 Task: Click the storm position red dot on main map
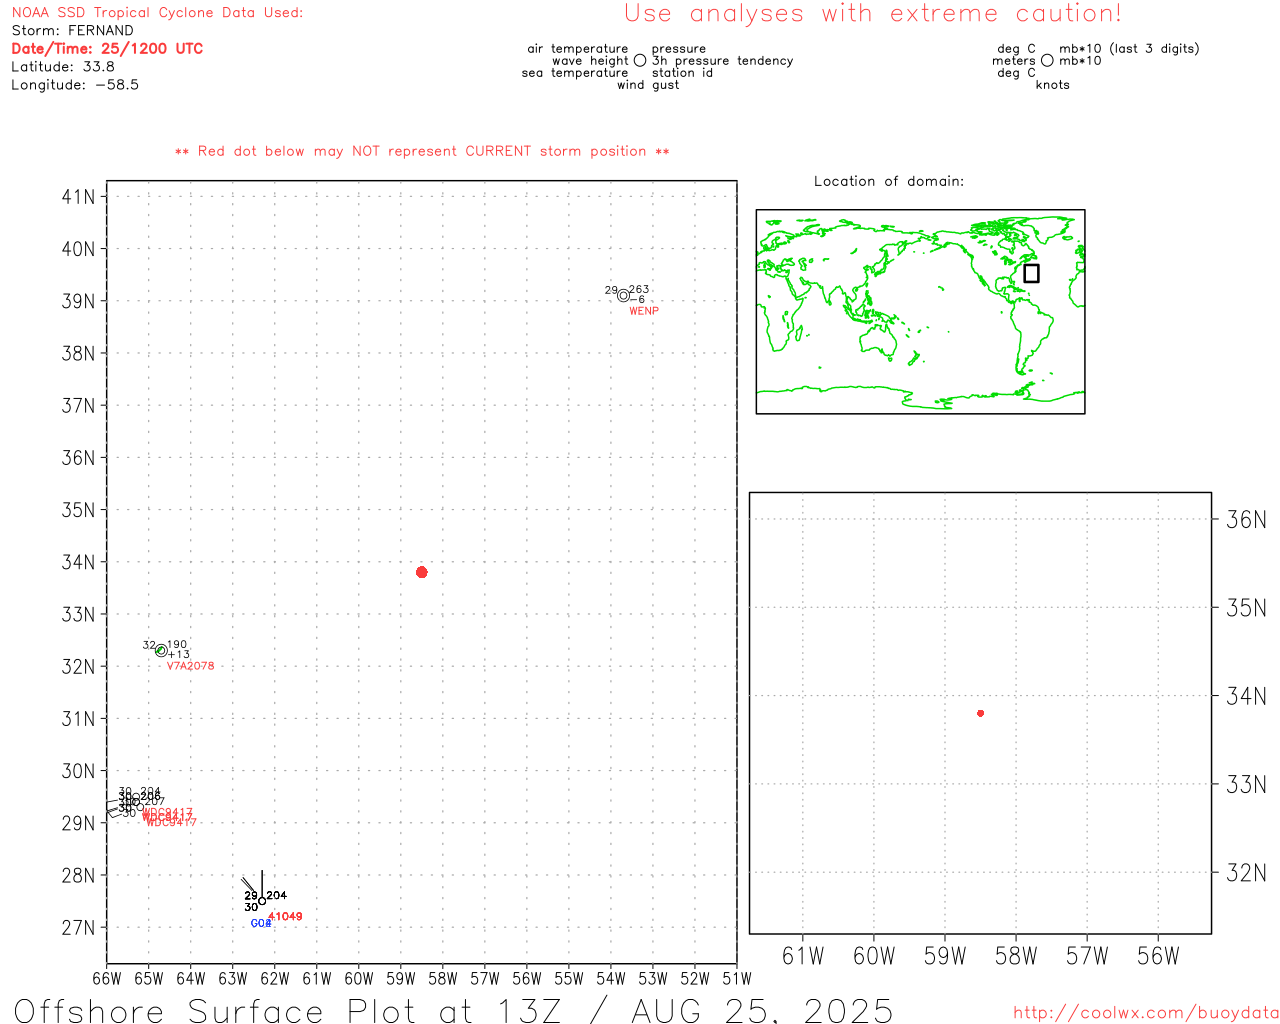[421, 572]
